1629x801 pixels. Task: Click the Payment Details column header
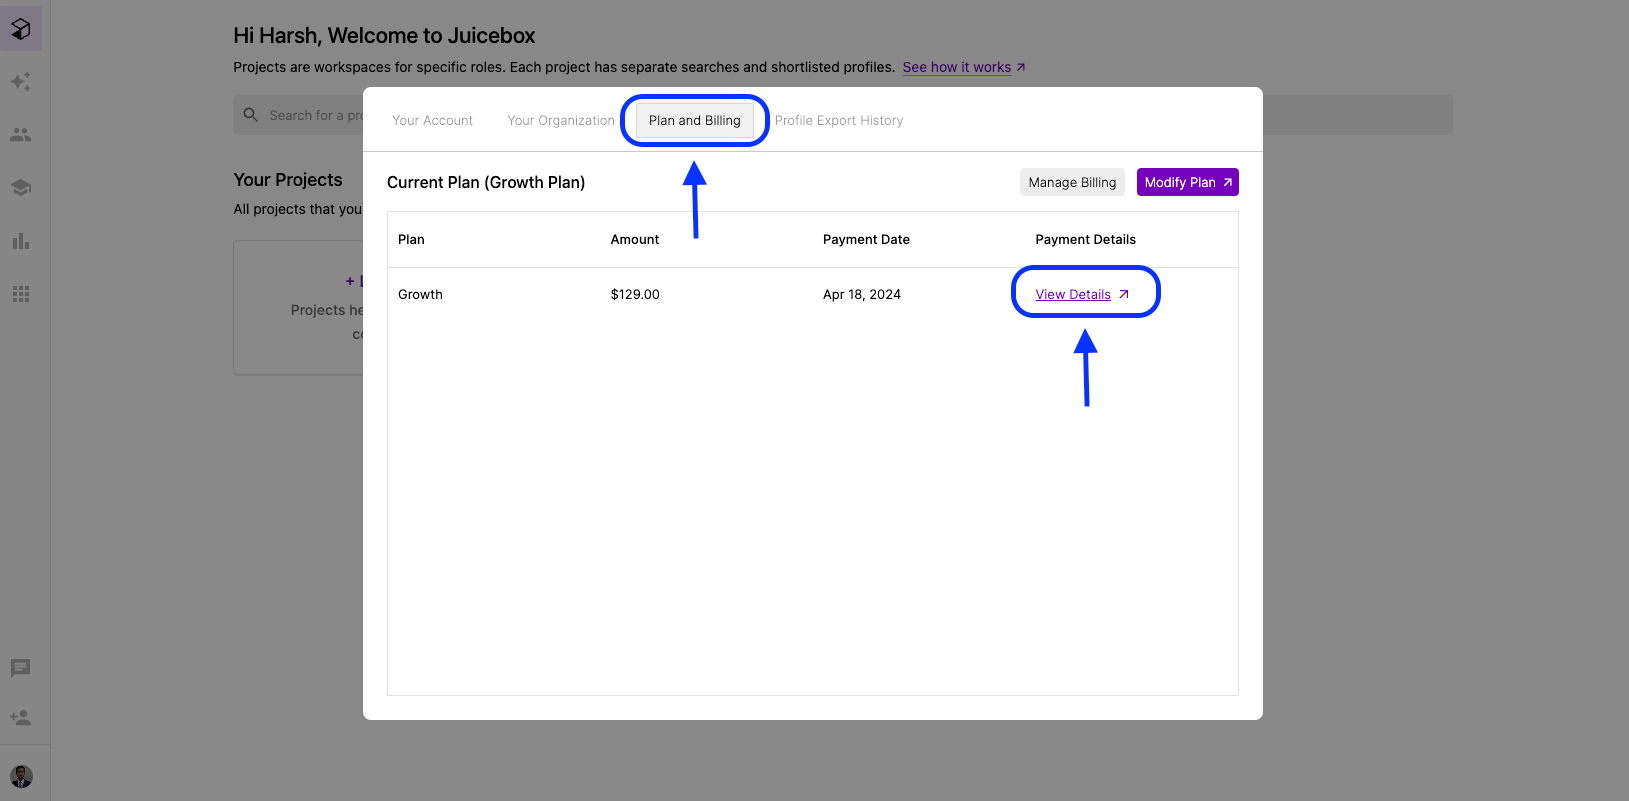click(1085, 239)
